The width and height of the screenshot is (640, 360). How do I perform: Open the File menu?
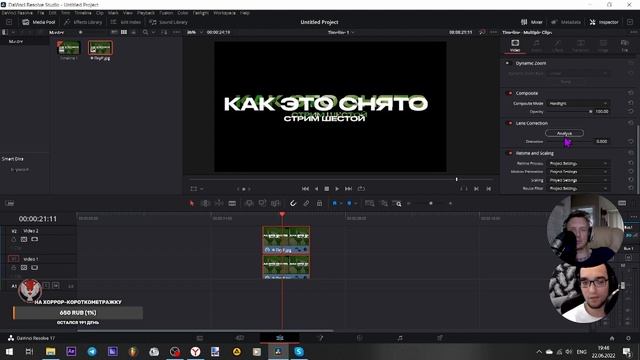click(x=41, y=13)
